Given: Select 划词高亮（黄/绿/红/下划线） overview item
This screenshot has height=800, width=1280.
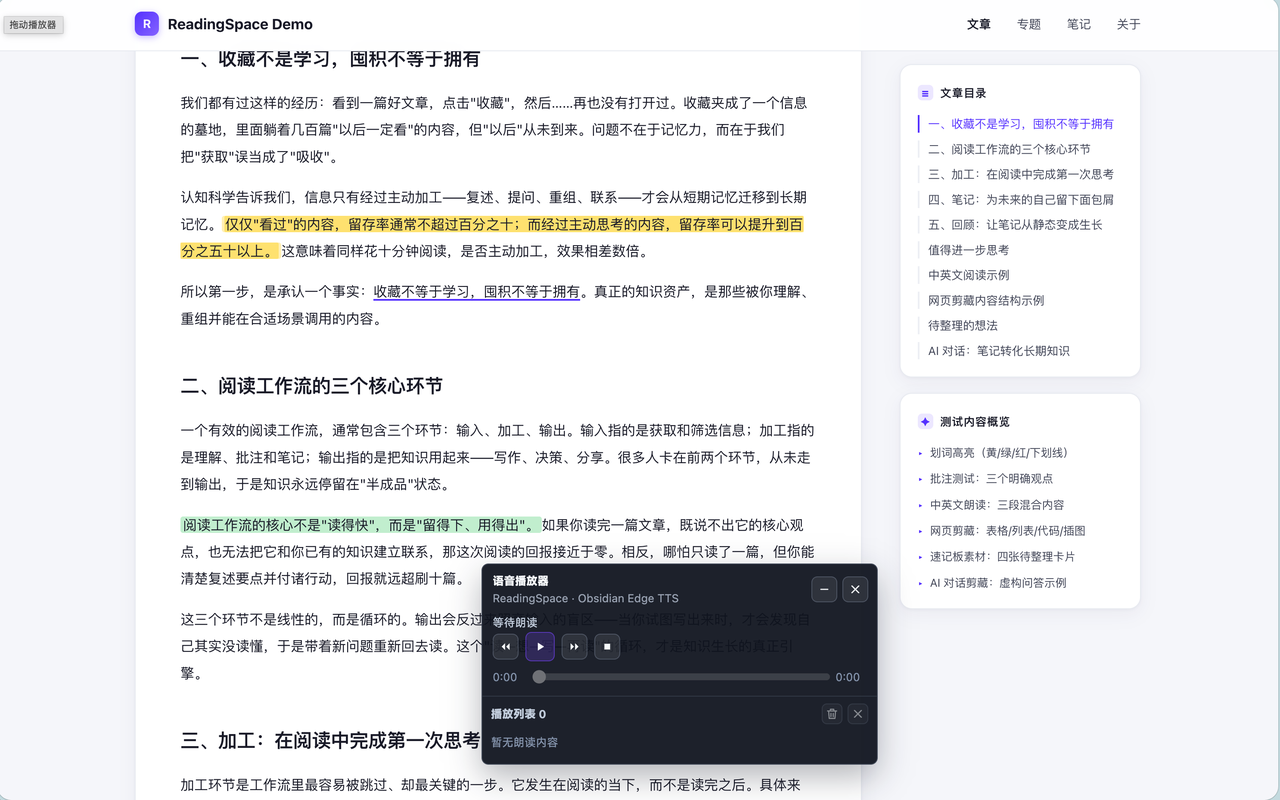Looking at the screenshot, I should [x=999, y=453].
